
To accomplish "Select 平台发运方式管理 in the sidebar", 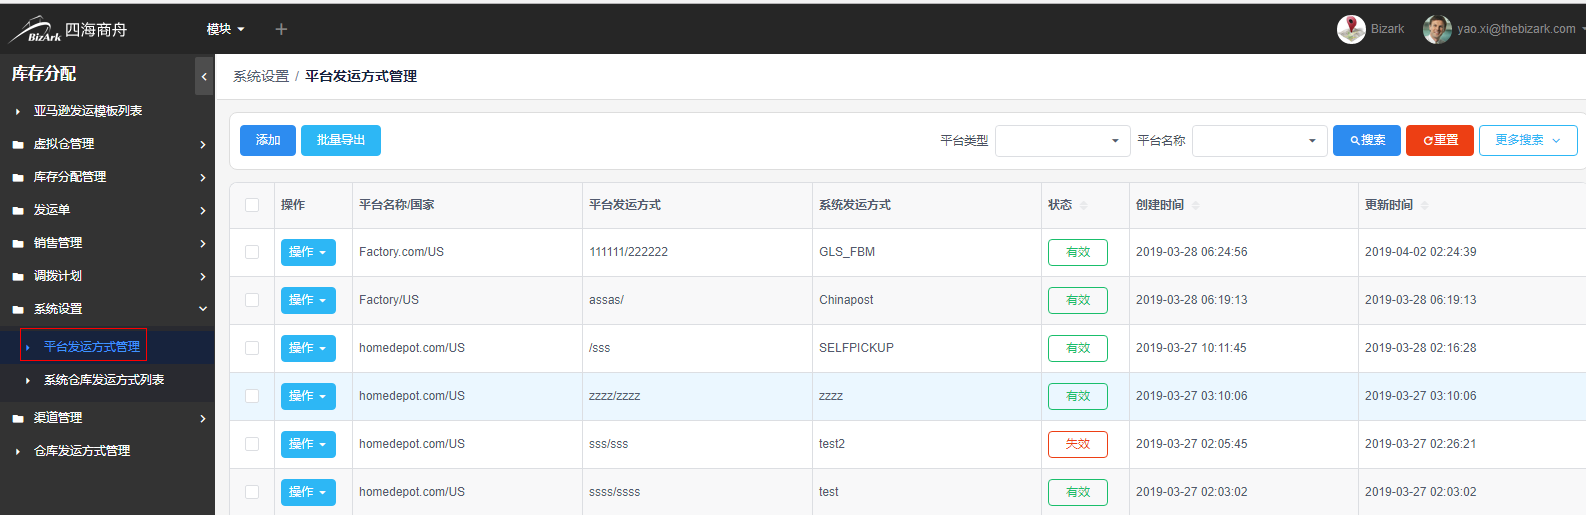I will [x=92, y=346].
